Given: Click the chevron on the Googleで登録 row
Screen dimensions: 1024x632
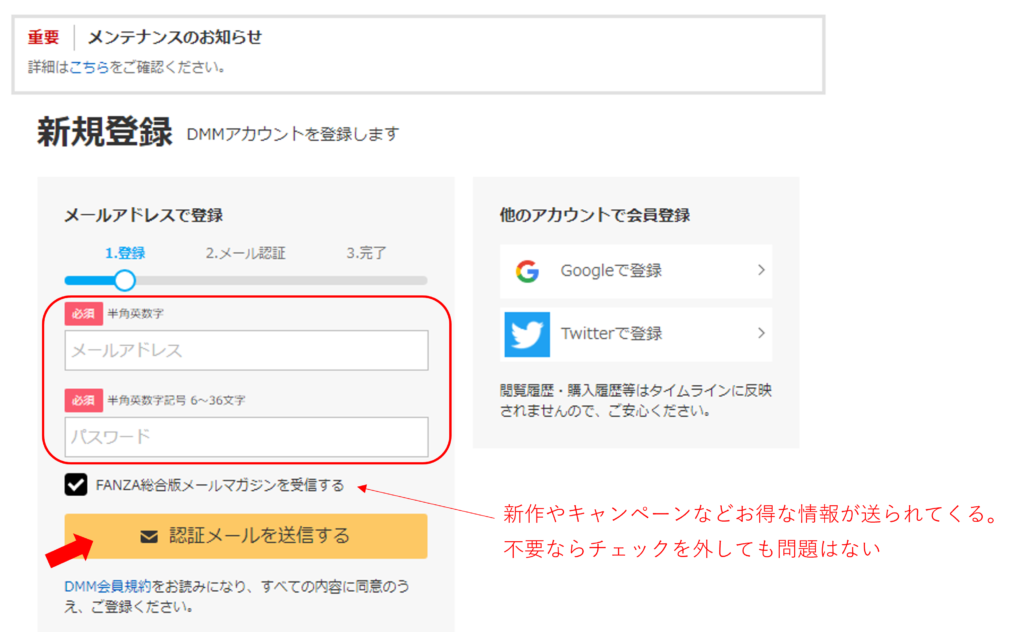Looking at the screenshot, I should pos(761,270).
